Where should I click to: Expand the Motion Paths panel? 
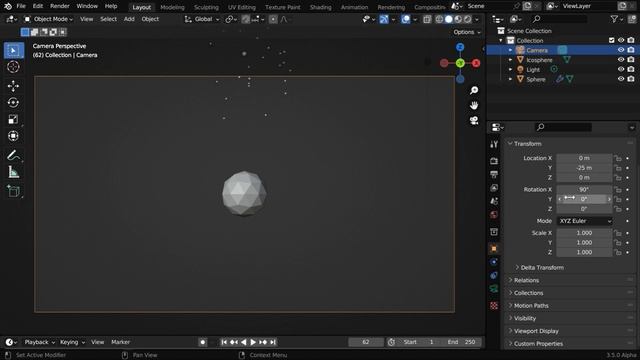(531, 306)
